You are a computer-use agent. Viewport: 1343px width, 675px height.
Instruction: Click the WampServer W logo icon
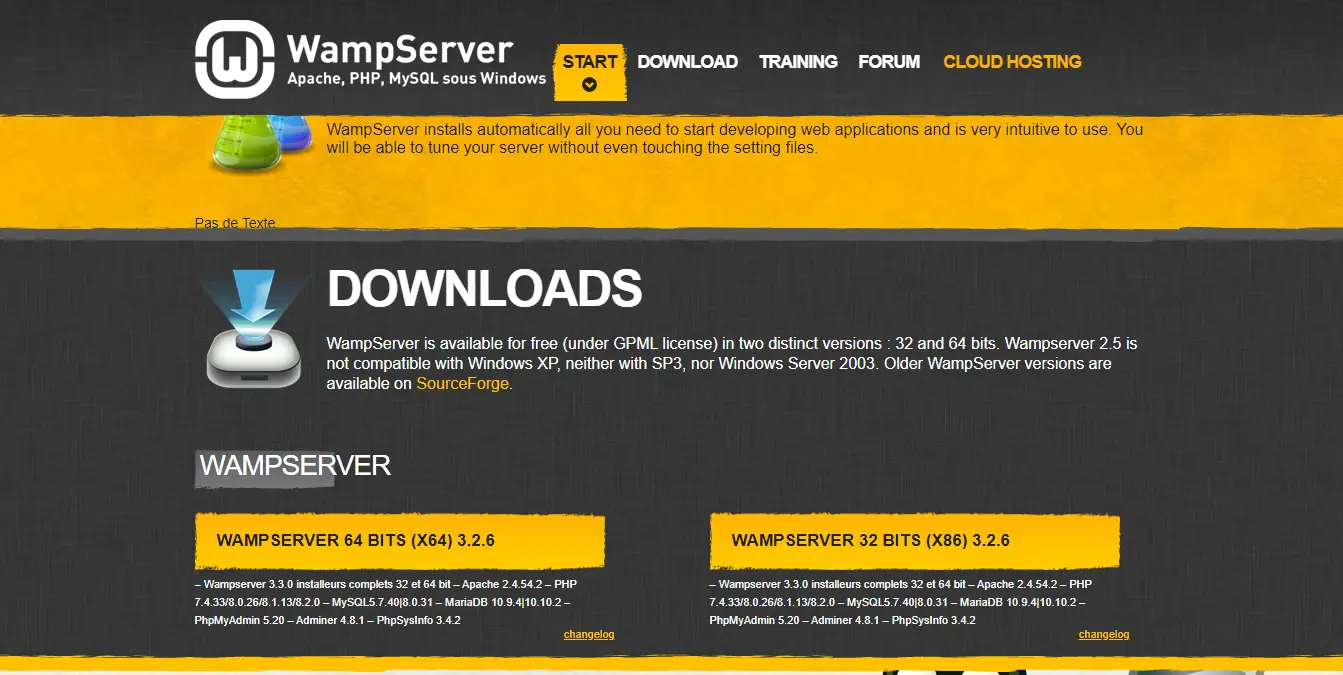[234, 60]
